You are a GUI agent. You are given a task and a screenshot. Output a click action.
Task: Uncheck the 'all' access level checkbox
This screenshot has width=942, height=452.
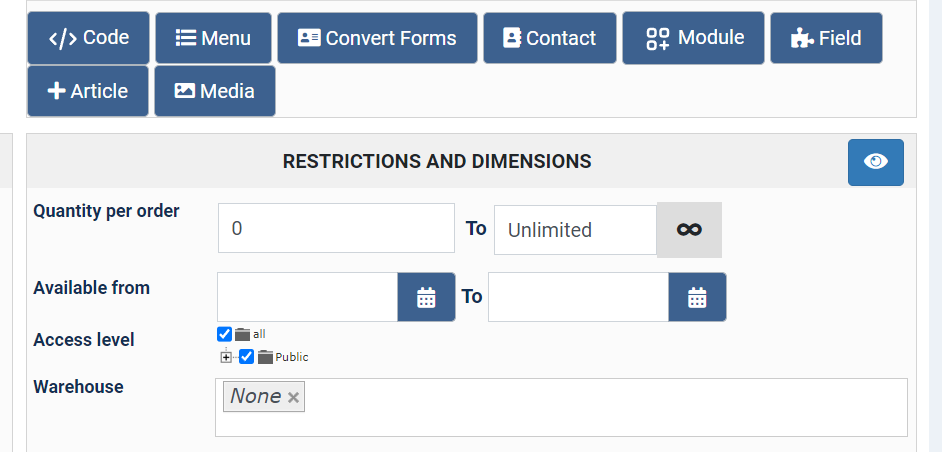[x=224, y=334]
